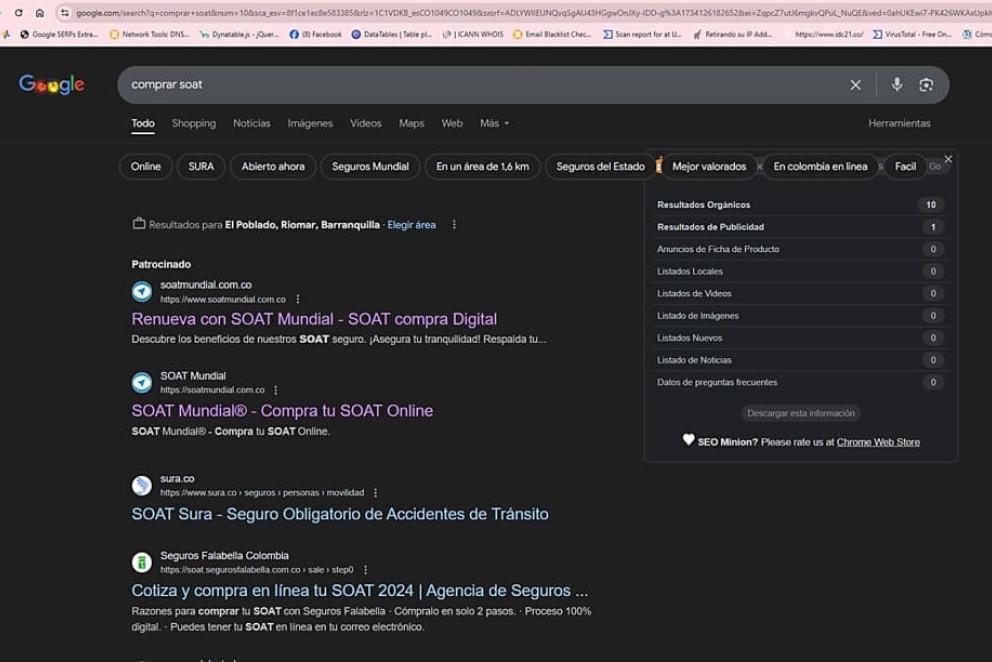The height and width of the screenshot is (662, 992).
Task: Start voice search with microphone icon
Action: tap(896, 85)
